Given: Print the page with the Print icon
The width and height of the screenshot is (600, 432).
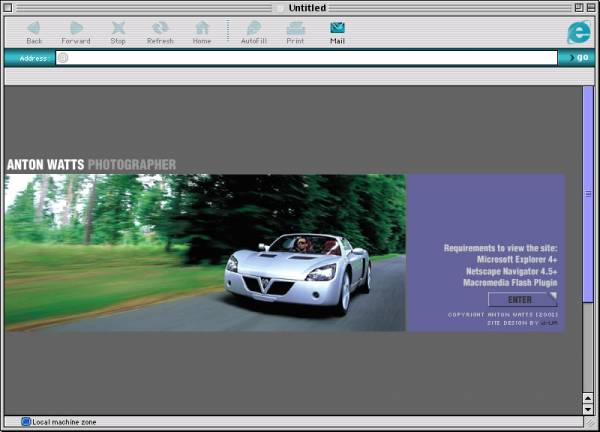Looking at the screenshot, I should point(295,28).
